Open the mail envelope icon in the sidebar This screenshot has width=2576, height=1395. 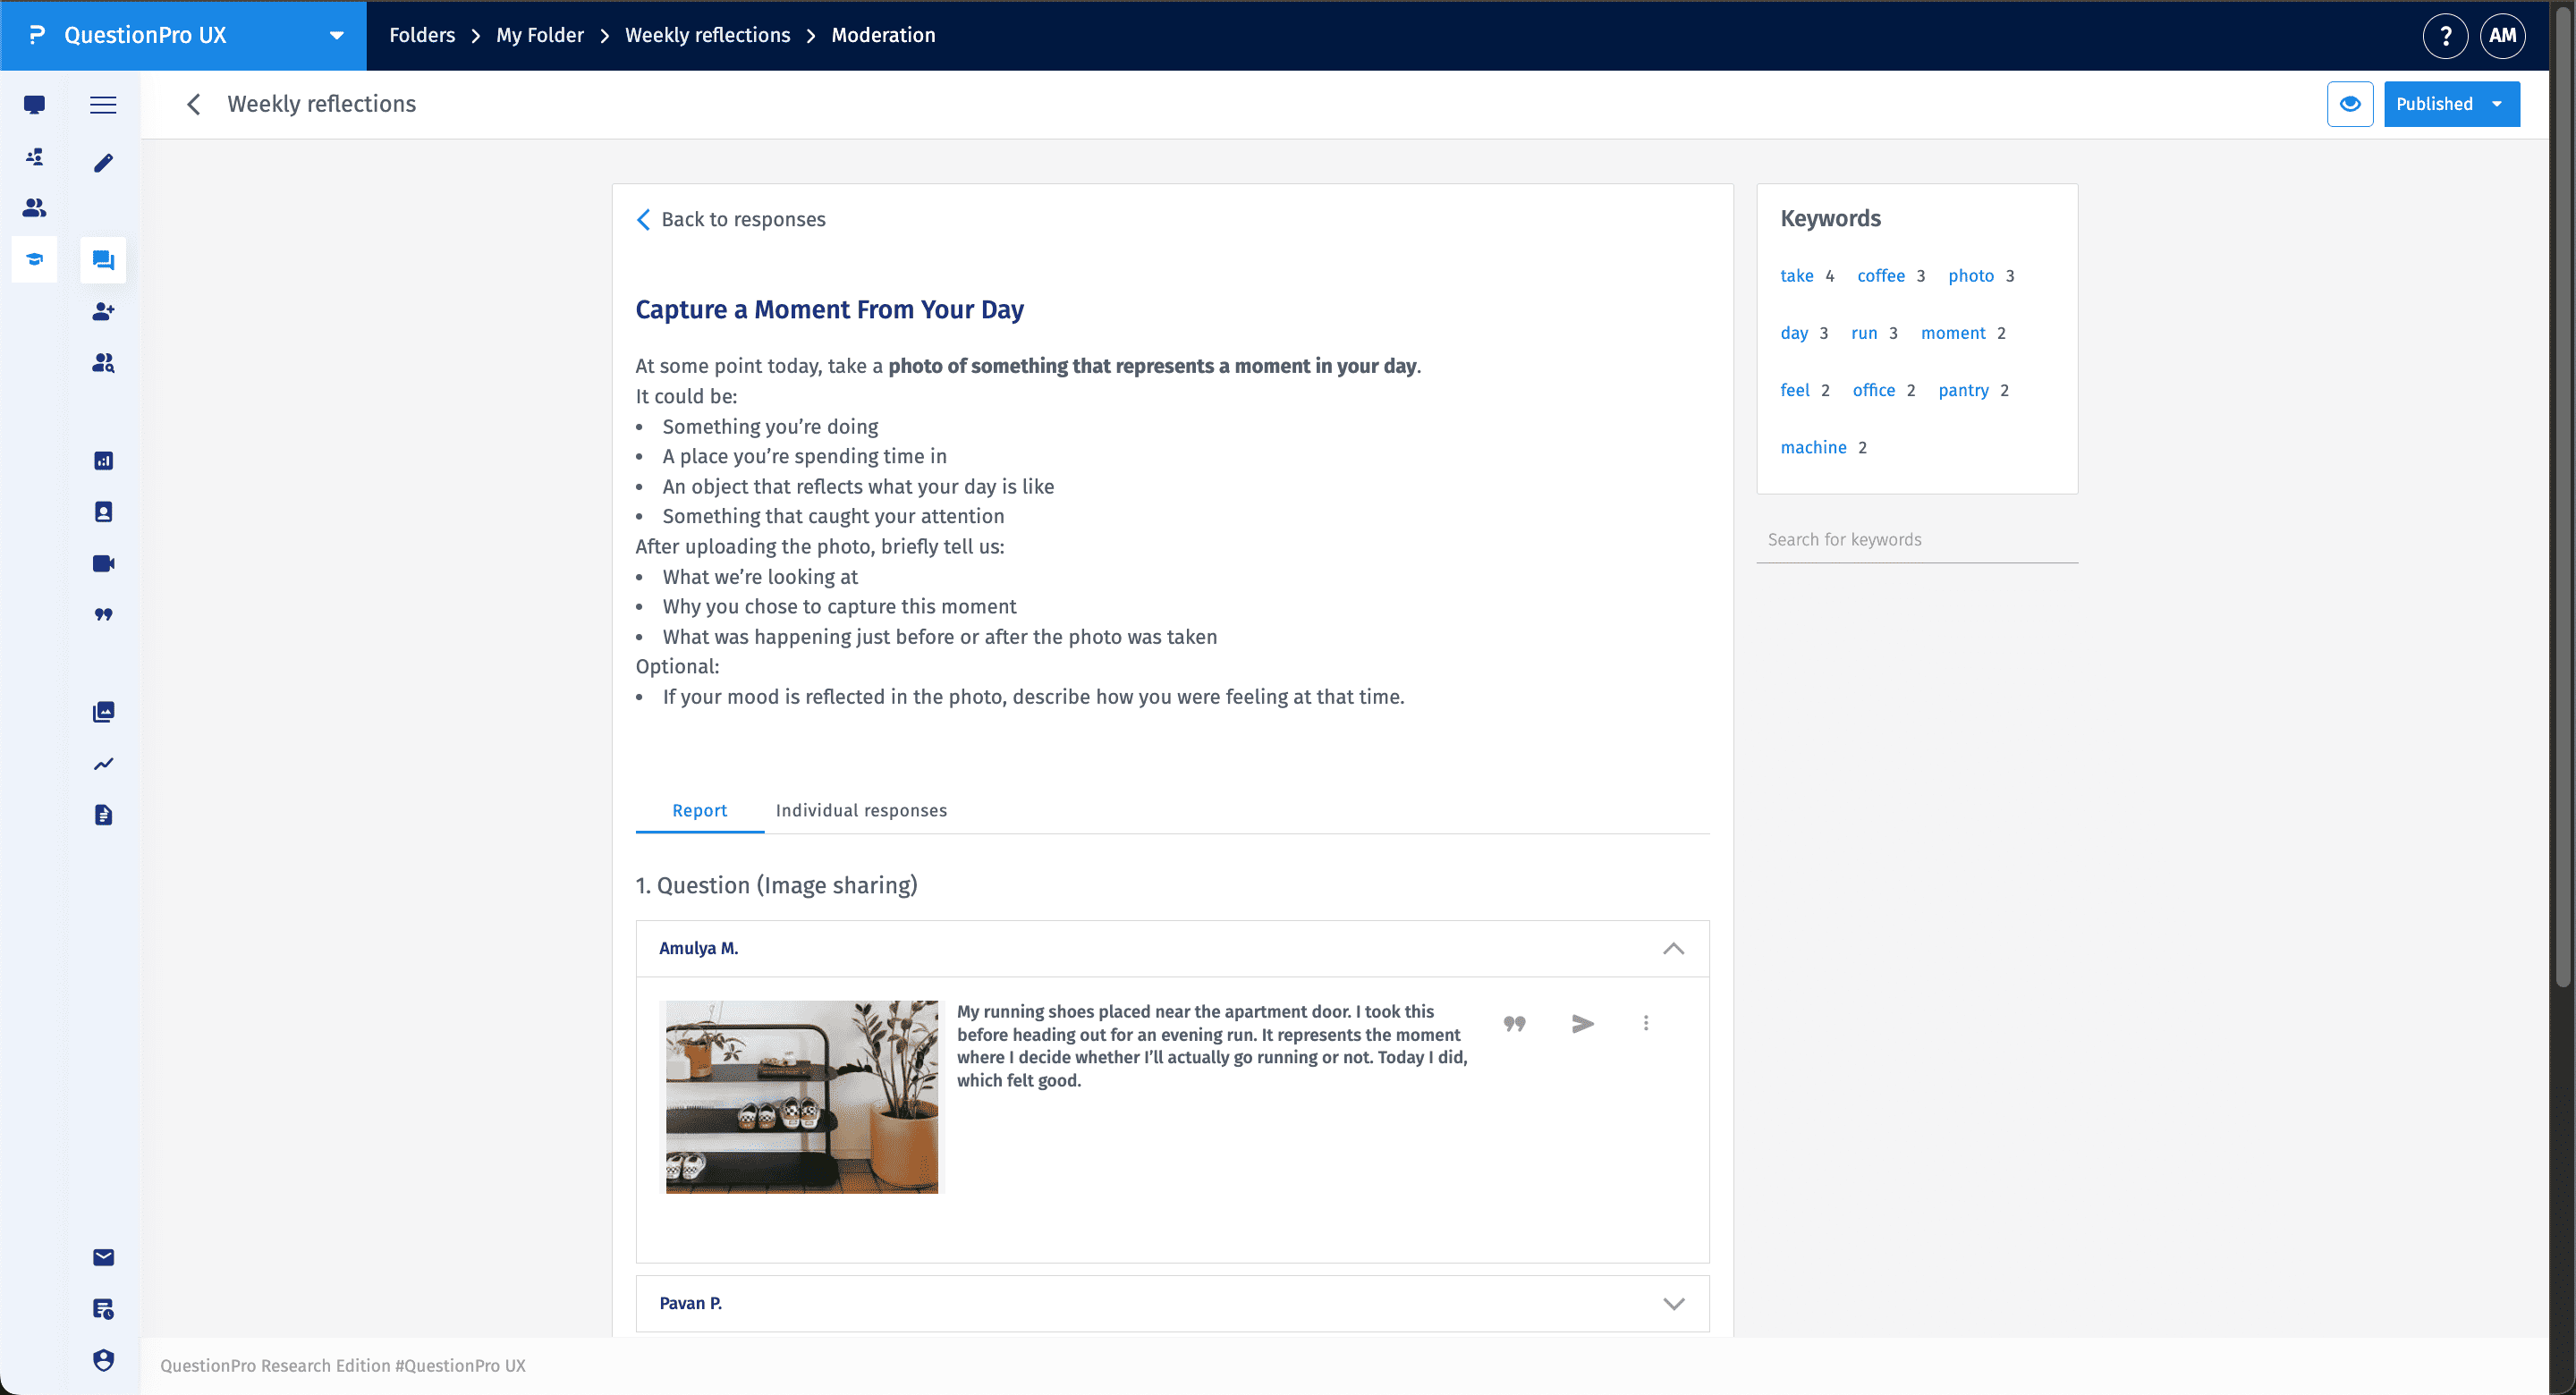click(103, 1257)
